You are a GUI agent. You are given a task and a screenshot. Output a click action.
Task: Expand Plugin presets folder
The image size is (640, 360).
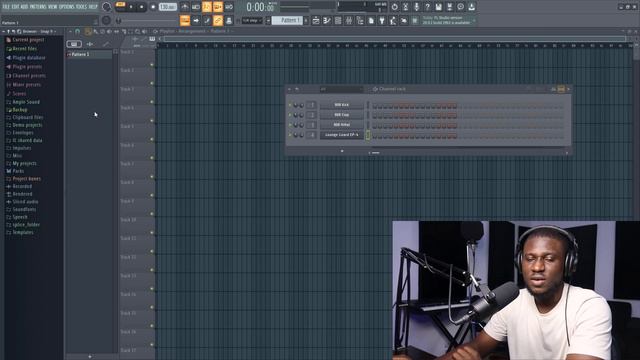pos(27,67)
